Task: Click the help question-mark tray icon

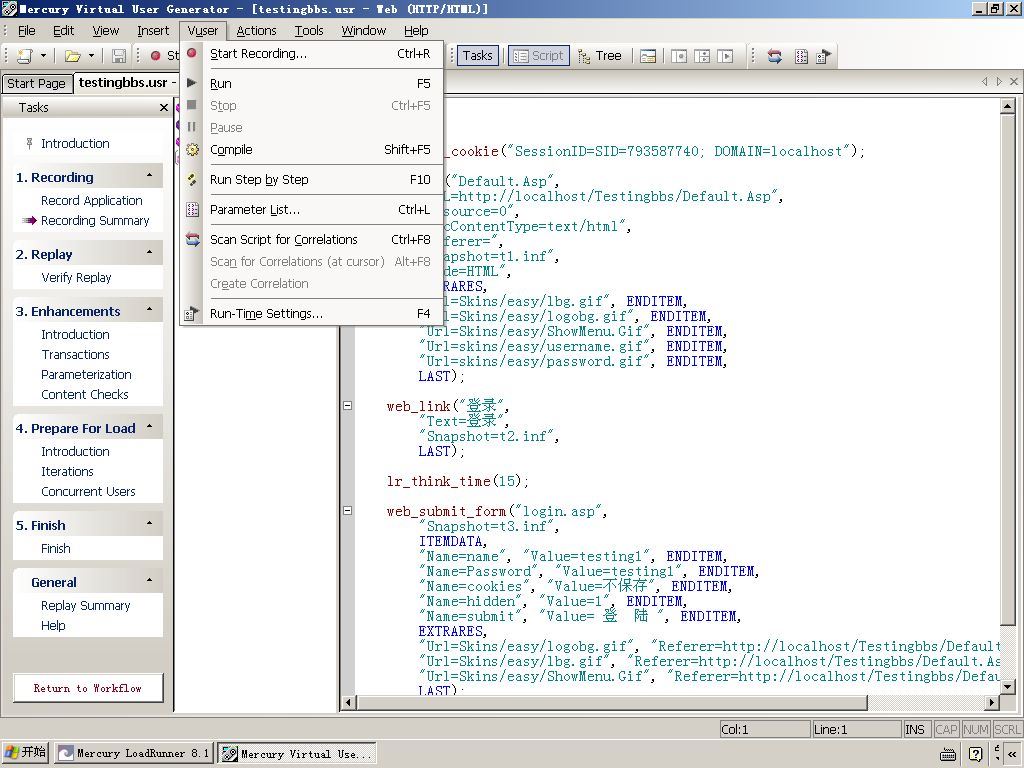Action: coord(976,754)
